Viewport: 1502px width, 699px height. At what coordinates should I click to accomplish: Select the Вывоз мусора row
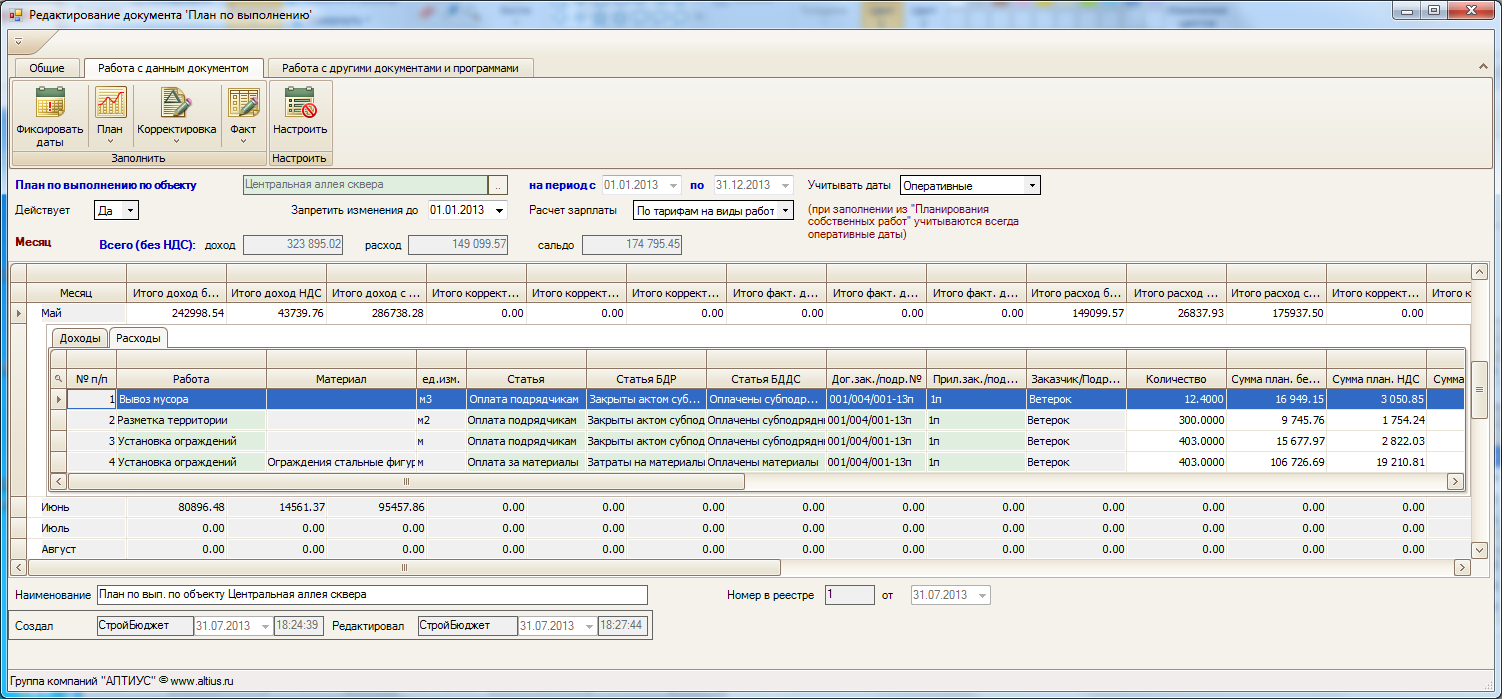click(x=758, y=399)
